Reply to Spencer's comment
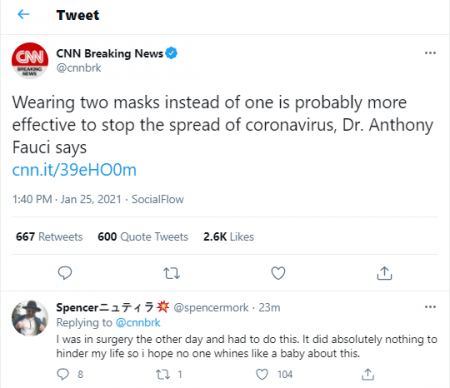 coord(63,374)
